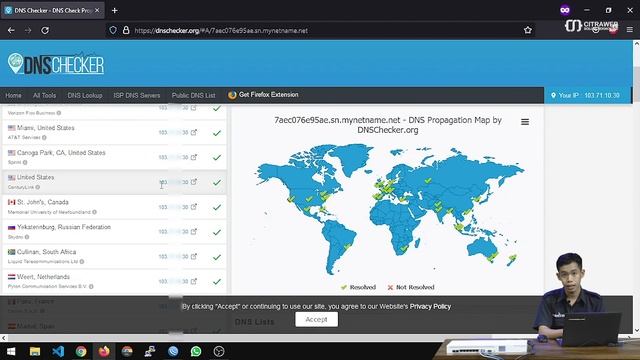This screenshot has height=360, width=640.
Task: Close the DNS Checker browser tab
Action: click(97, 10)
